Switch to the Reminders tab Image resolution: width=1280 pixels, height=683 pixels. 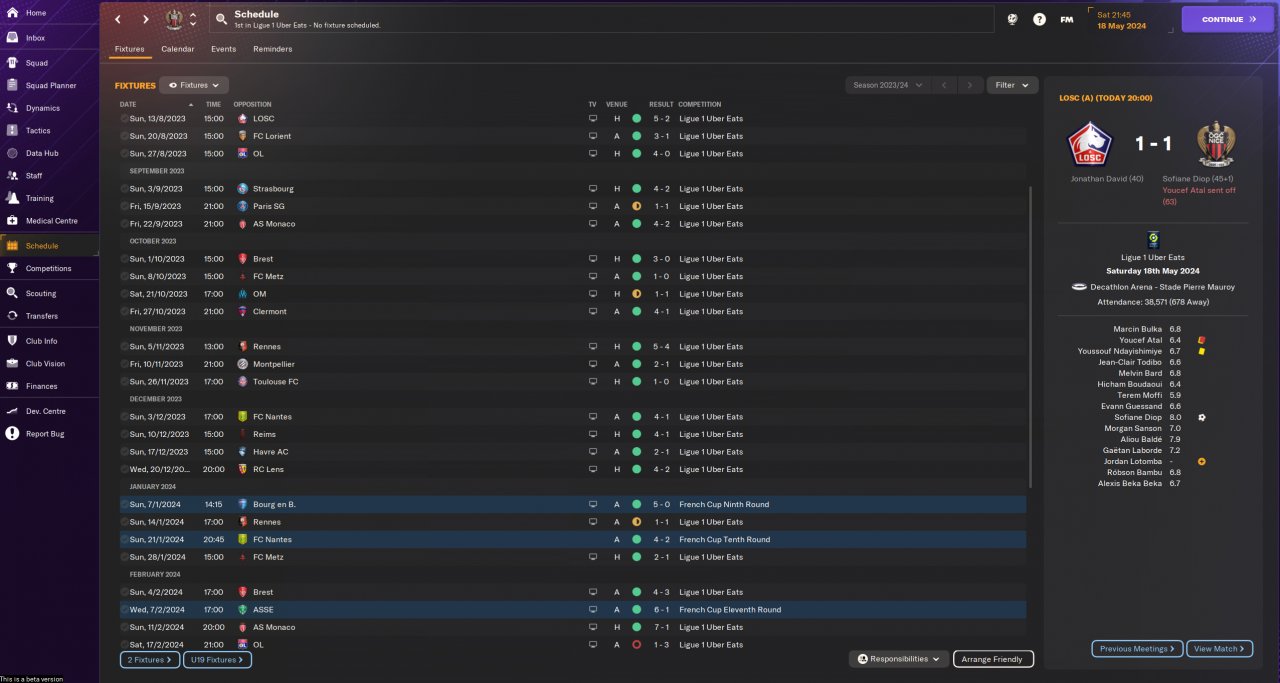[273, 49]
